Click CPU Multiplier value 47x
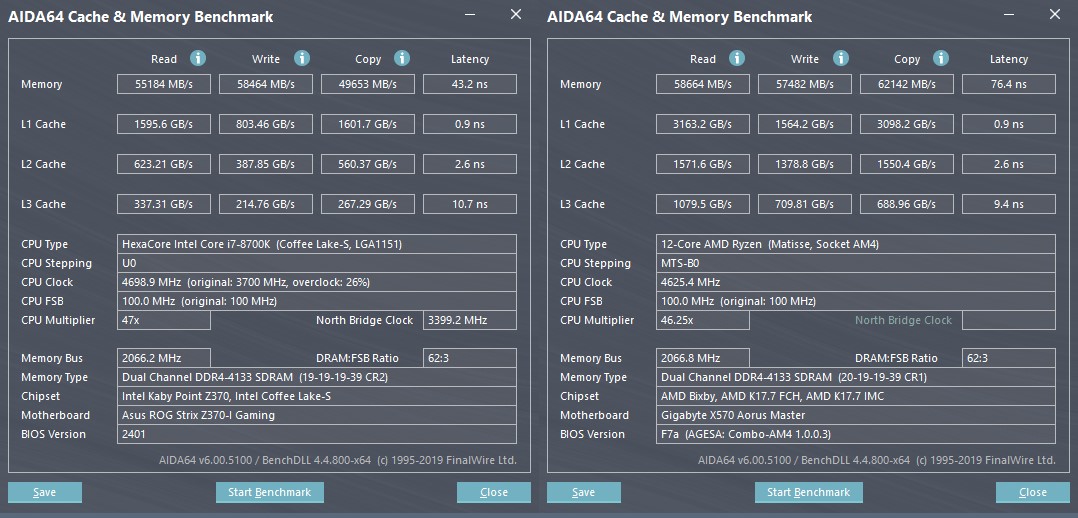Screen dimensions: 1078x518 [164, 320]
